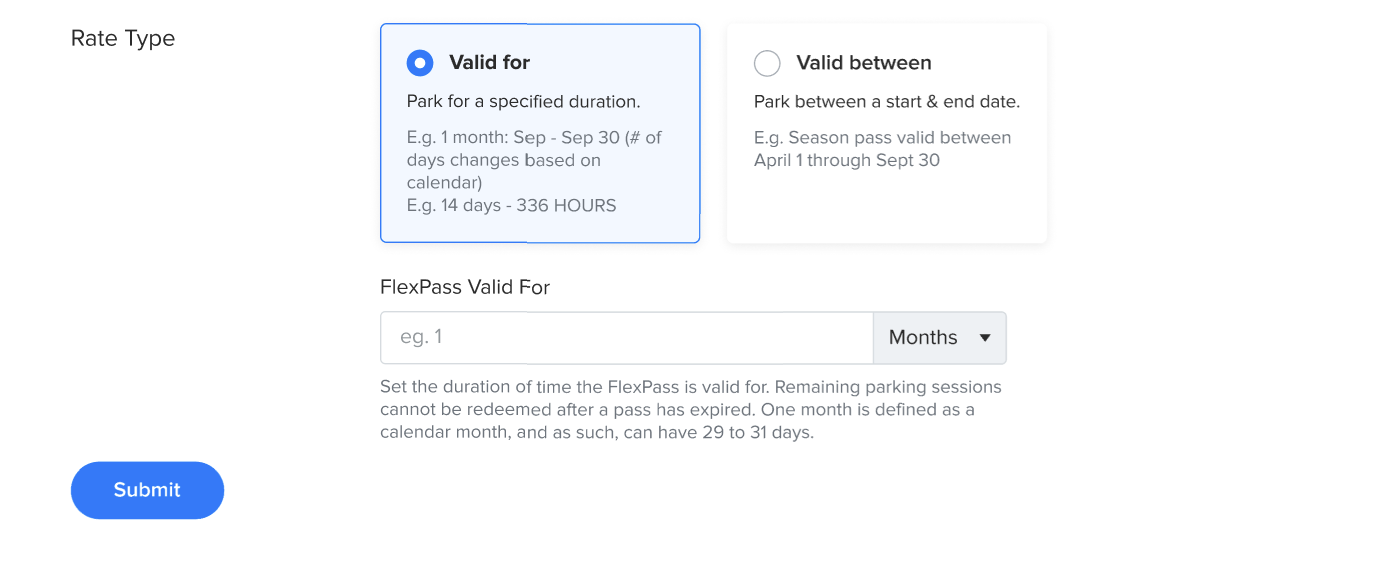Select the "Valid between" radio button

(767, 63)
